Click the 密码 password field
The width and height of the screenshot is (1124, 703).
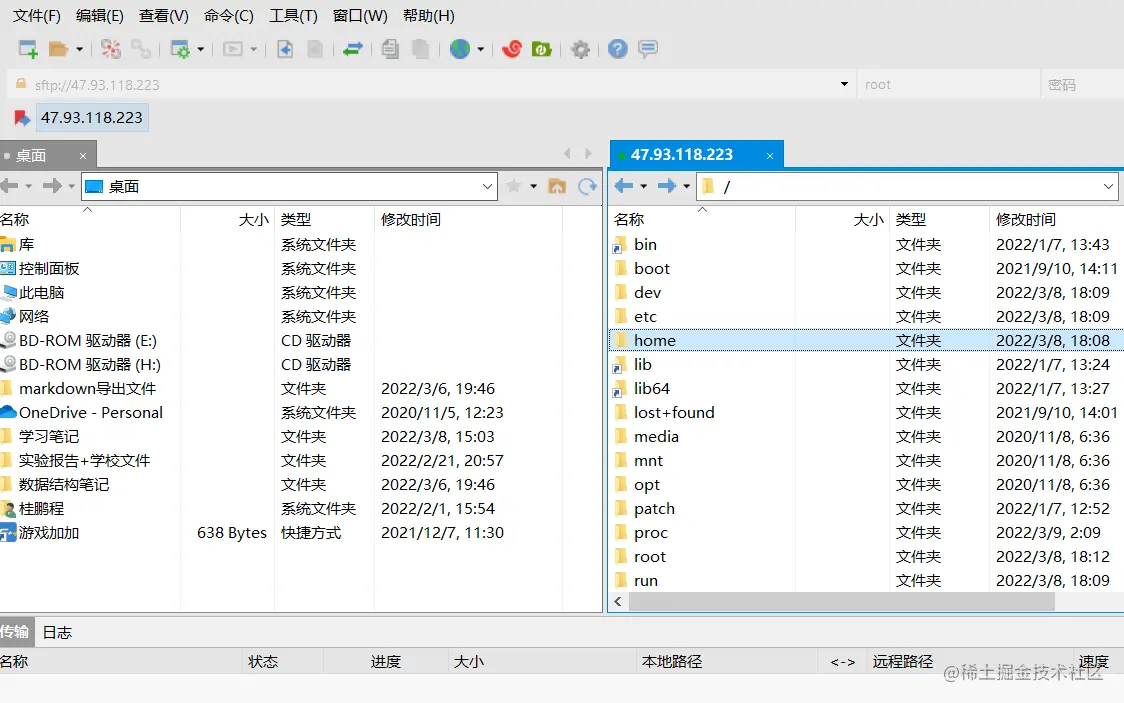coord(1082,85)
